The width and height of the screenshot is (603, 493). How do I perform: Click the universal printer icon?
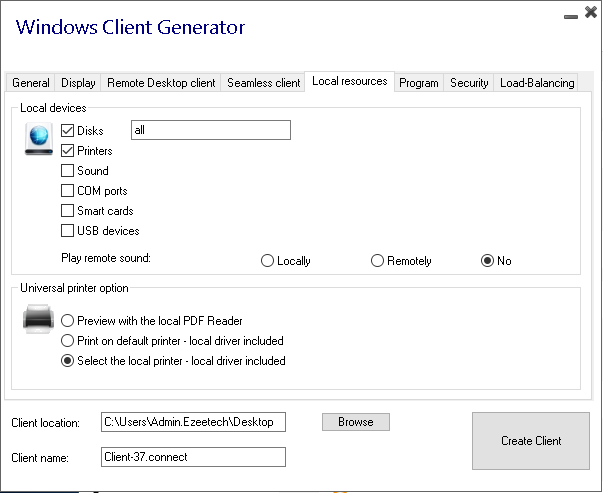click(38, 320)
